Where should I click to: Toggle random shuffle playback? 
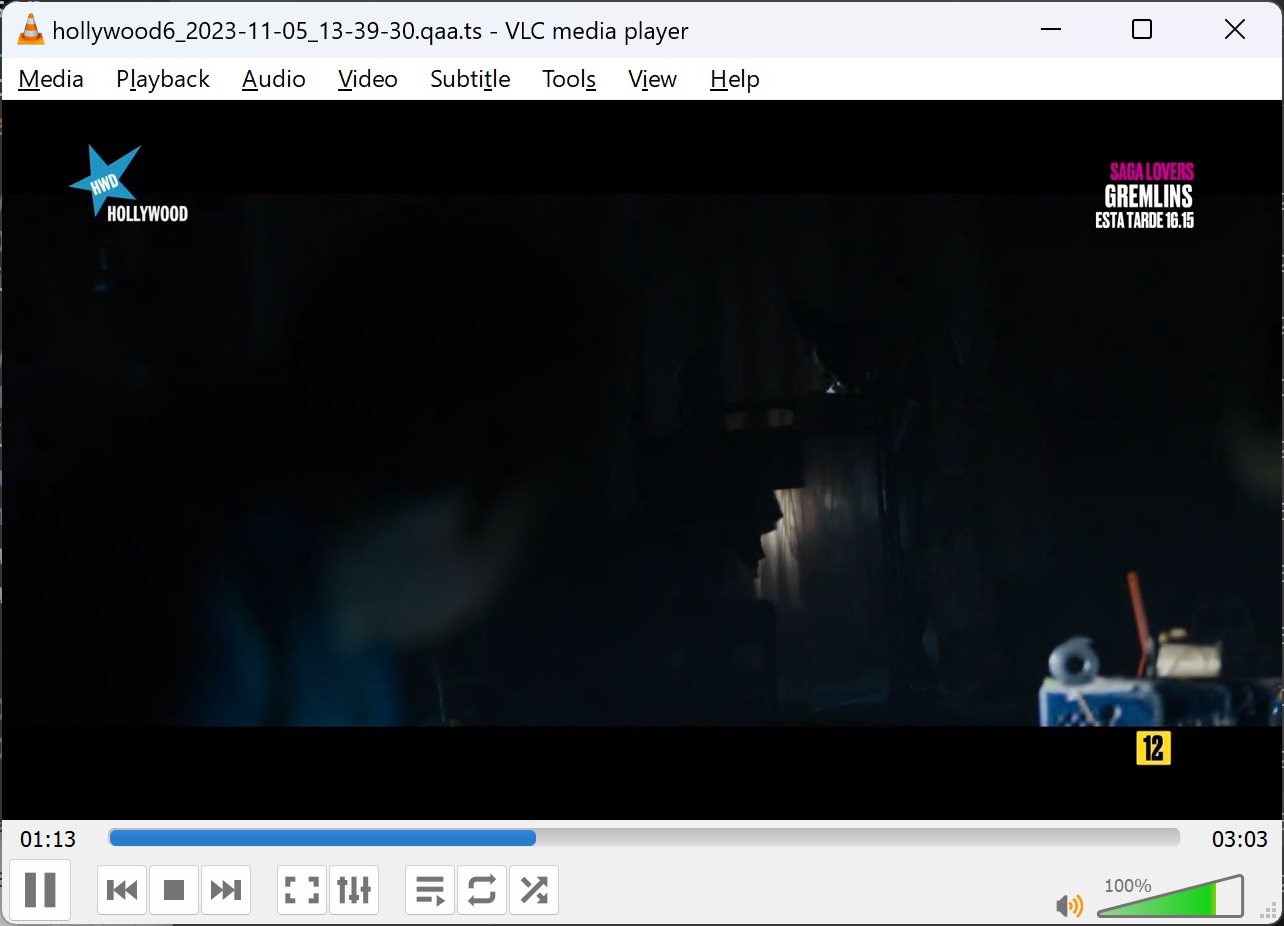(534, 890)
